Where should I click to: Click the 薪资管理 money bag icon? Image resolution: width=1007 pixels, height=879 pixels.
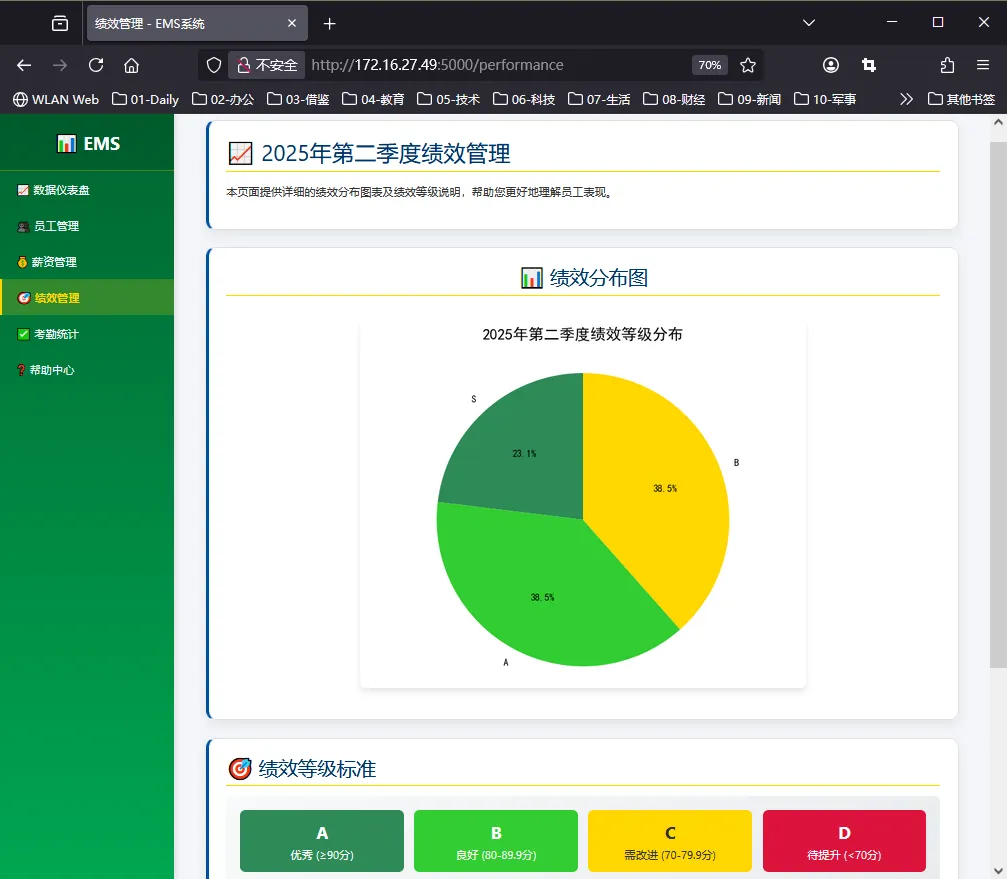coord(22,262)
